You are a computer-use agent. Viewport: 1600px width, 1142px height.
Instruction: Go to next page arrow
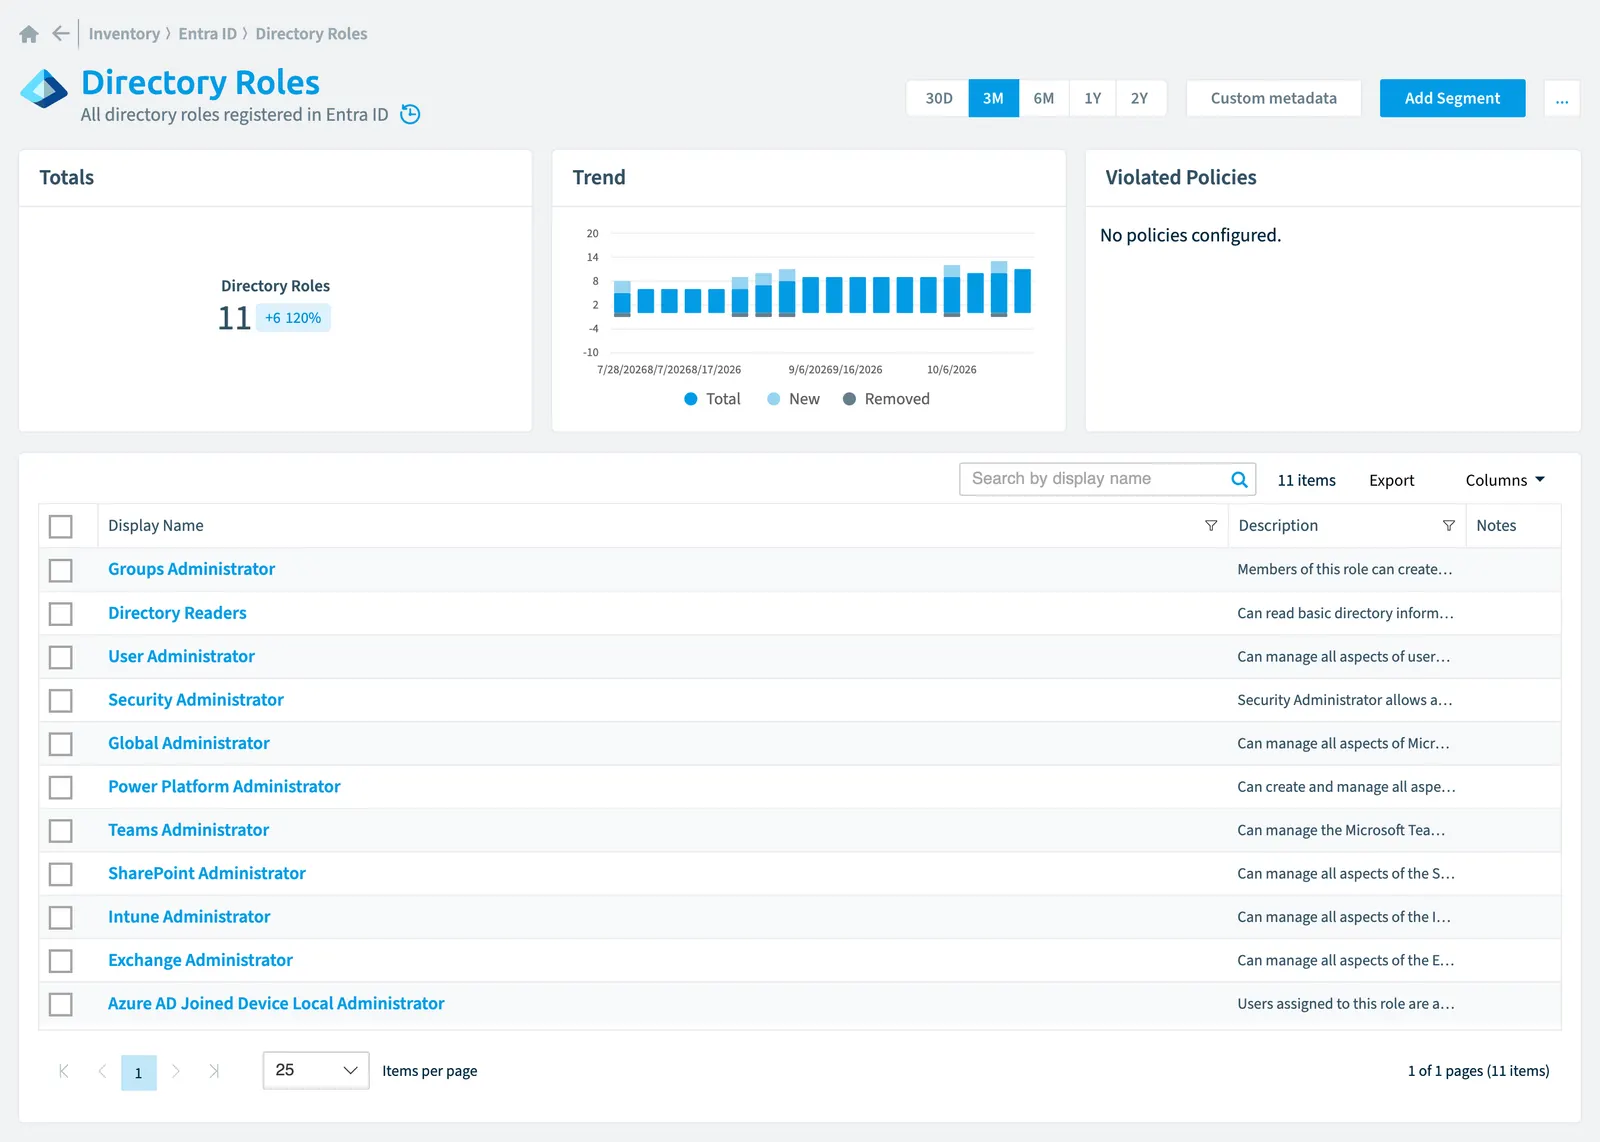tap(176, 1071)
